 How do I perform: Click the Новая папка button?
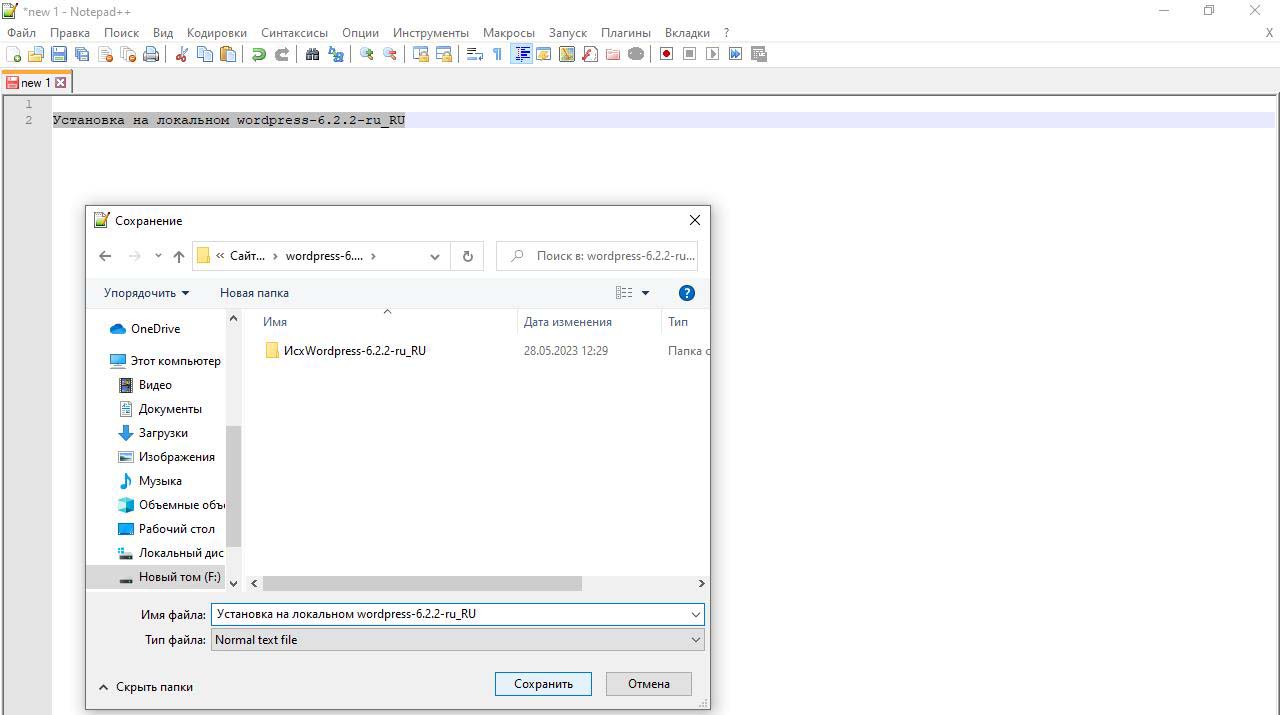click(254, 293)
